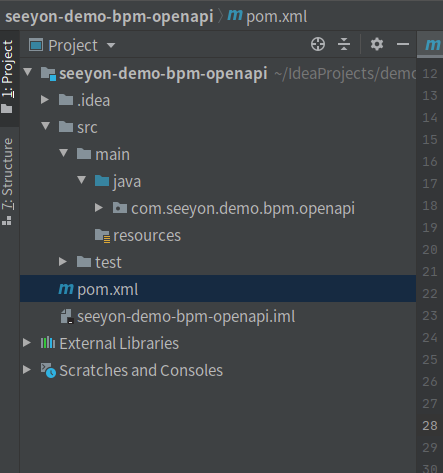443x473 pixels.
Task: Expand the test folder arrow
Action: tap(63, 262)
